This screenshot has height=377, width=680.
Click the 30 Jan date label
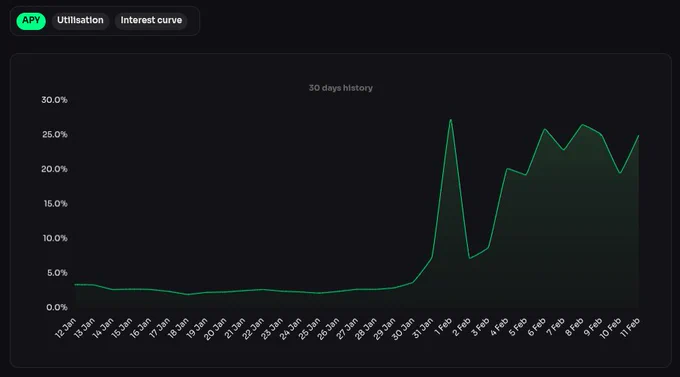tap(403, 329)
